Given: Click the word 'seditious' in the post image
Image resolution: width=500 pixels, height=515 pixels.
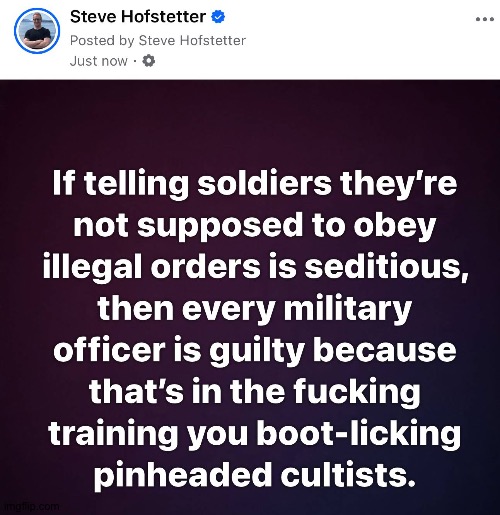Looking at the screenshot, I should point(384,267).
